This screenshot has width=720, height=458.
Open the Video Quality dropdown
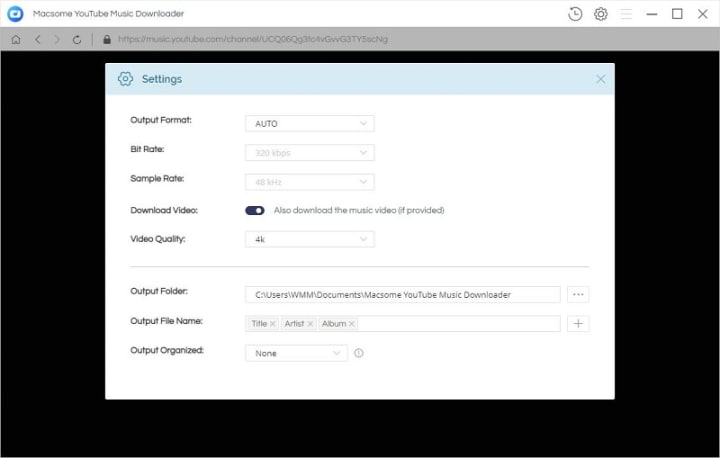tap(310, 239)
